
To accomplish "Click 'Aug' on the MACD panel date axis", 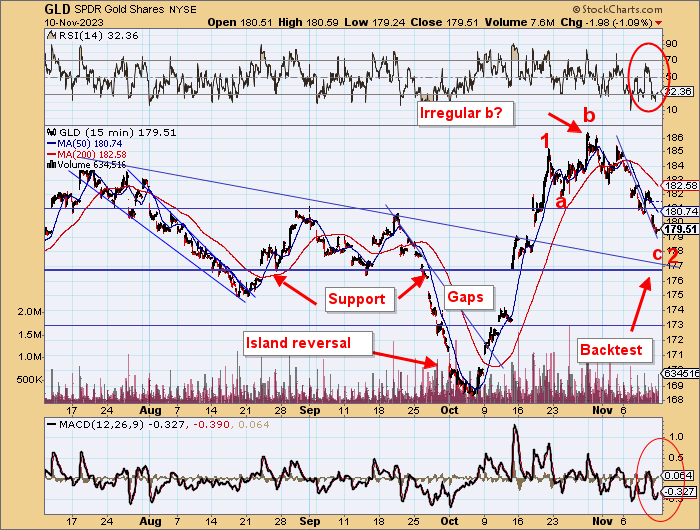I will tap(150, 521).
